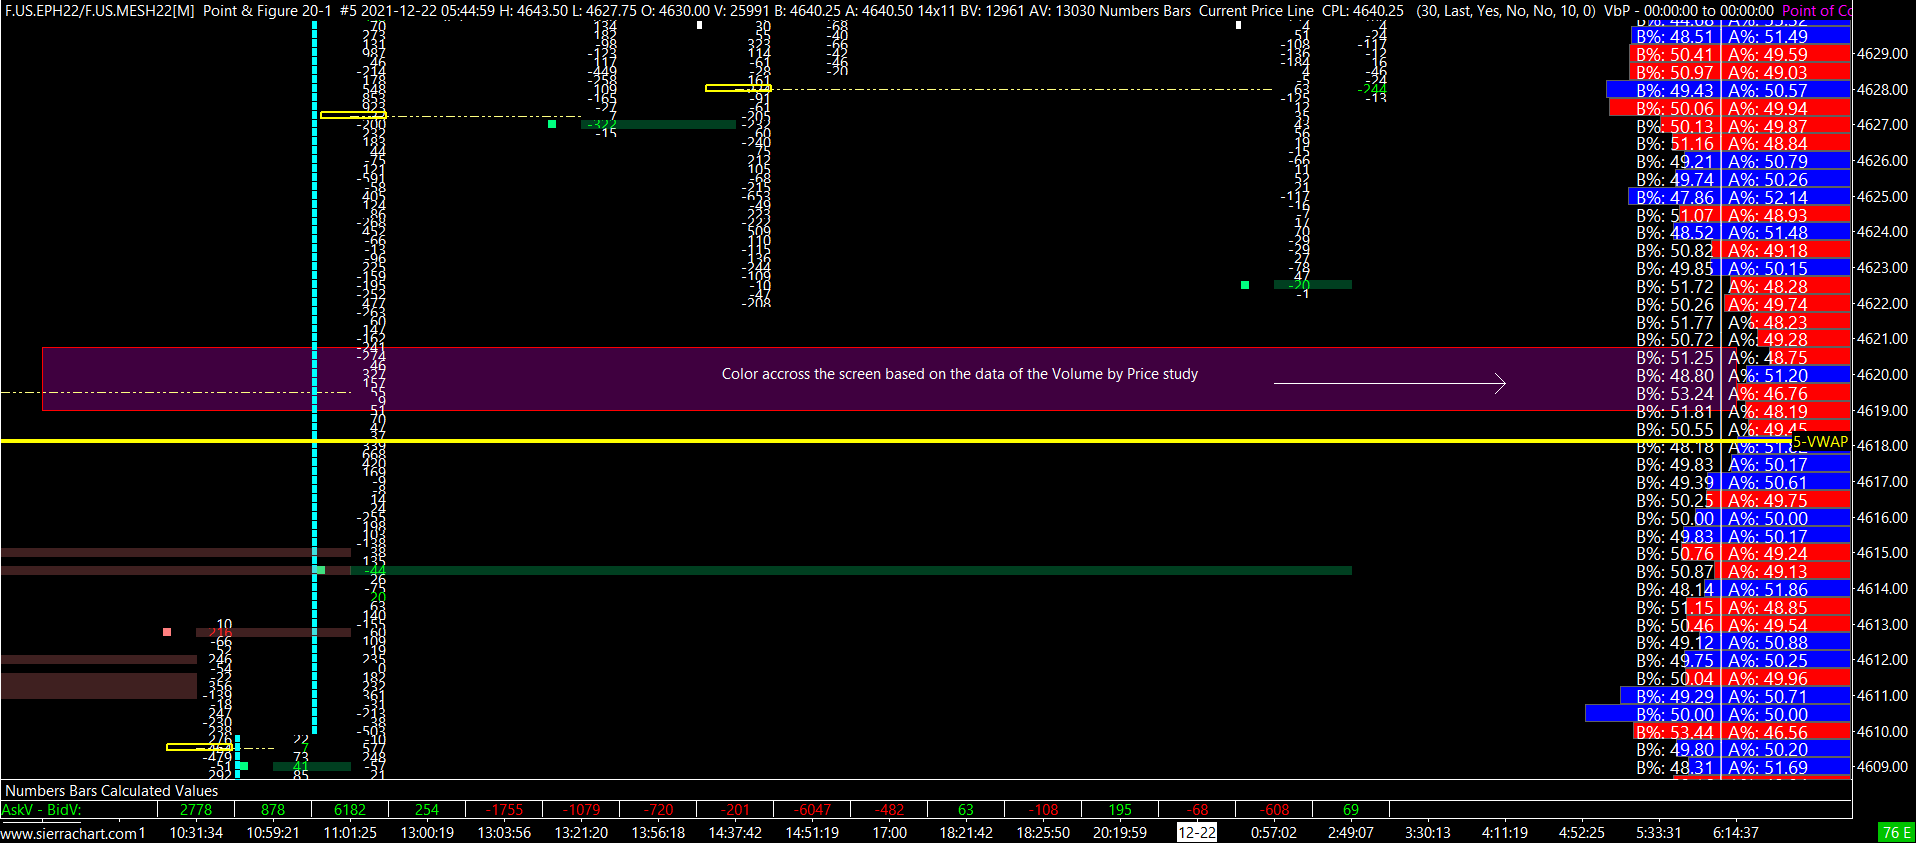Select the purple Volume by Price annotation text
1916x843 pixels.
tap(960, 374)
